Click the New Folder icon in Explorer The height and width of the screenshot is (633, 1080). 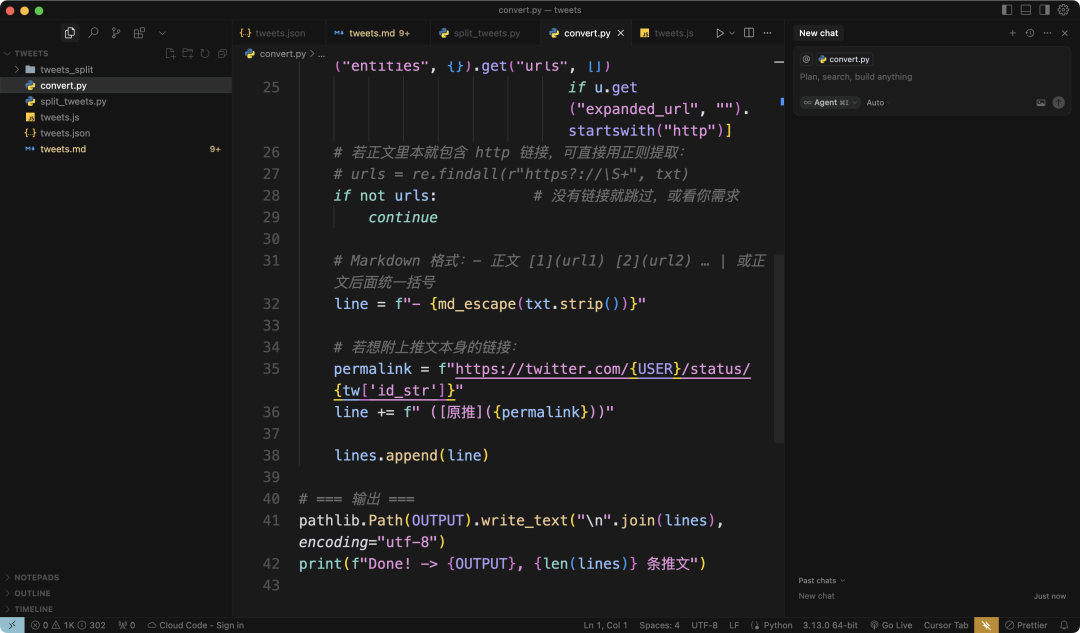187,53
